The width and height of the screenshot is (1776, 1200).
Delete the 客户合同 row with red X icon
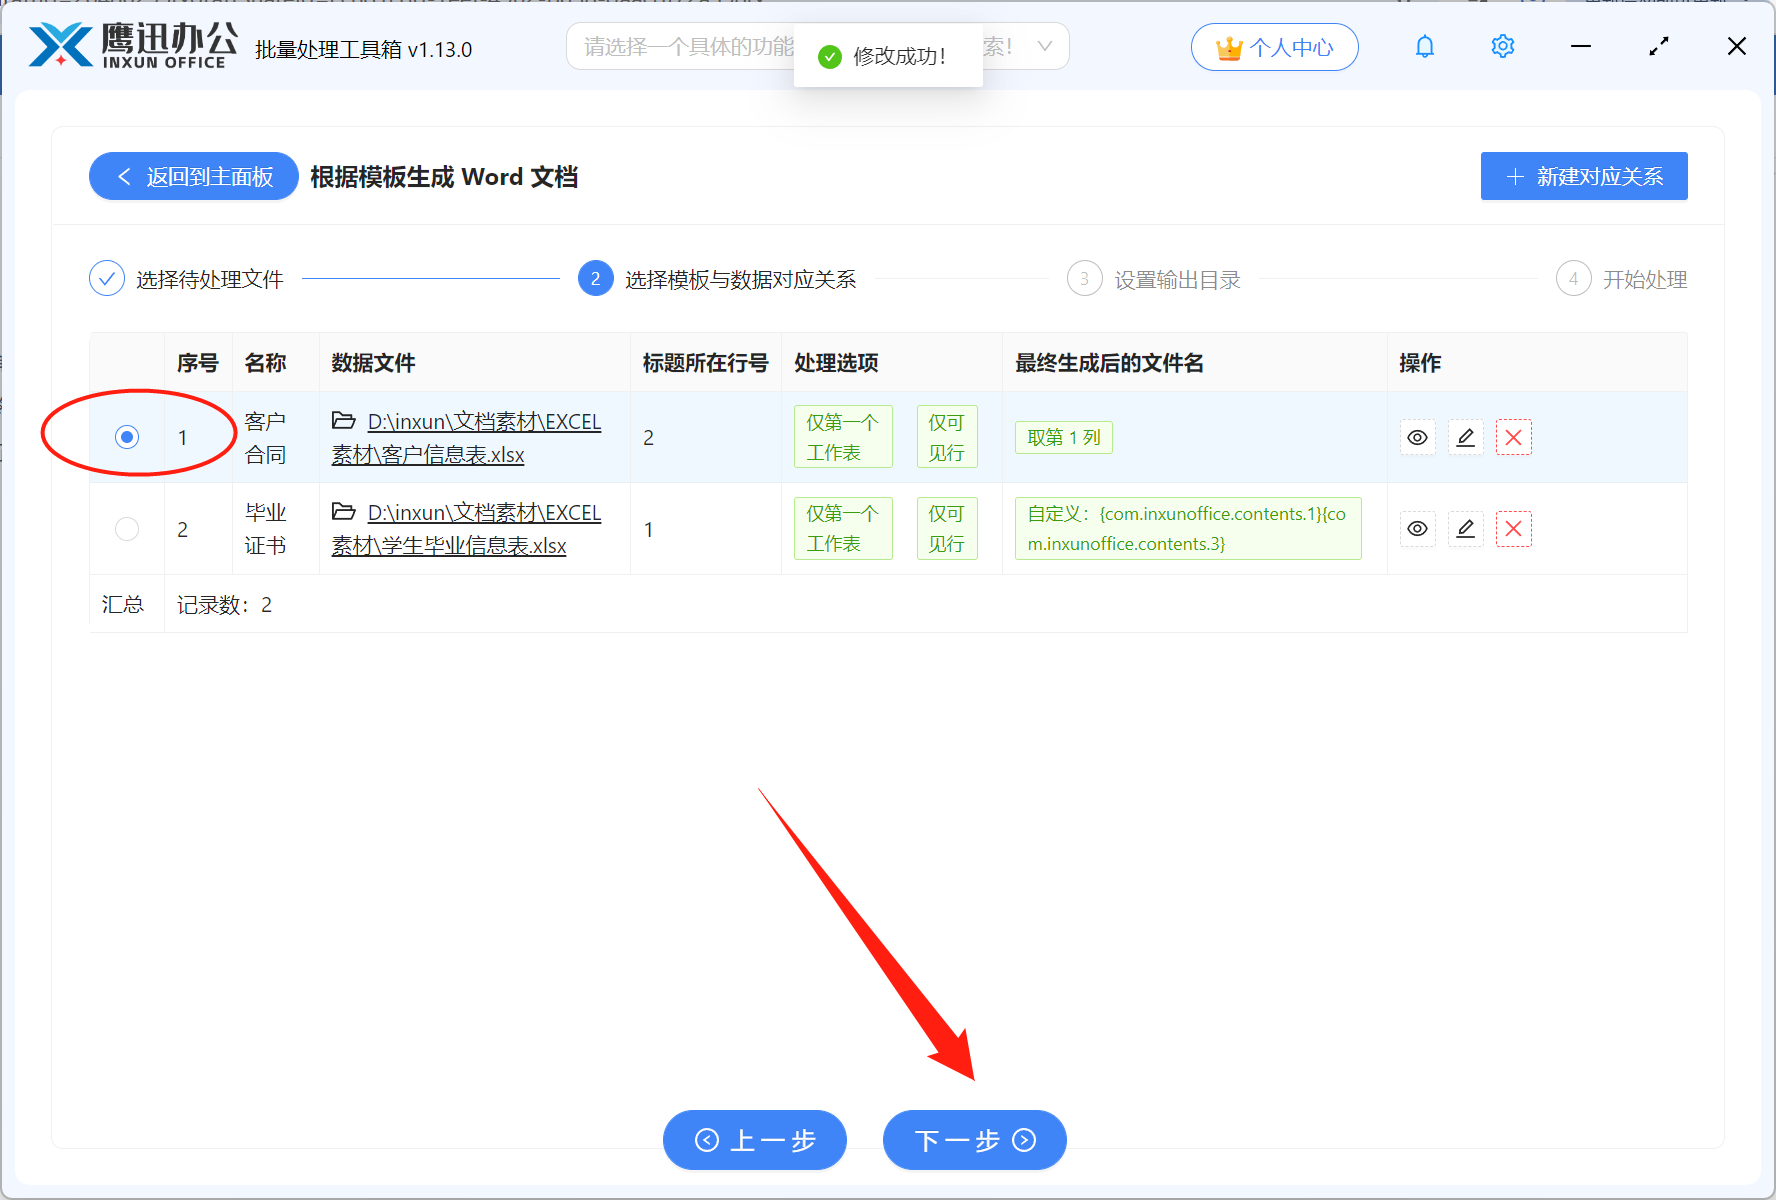(x=1513, y=437)
